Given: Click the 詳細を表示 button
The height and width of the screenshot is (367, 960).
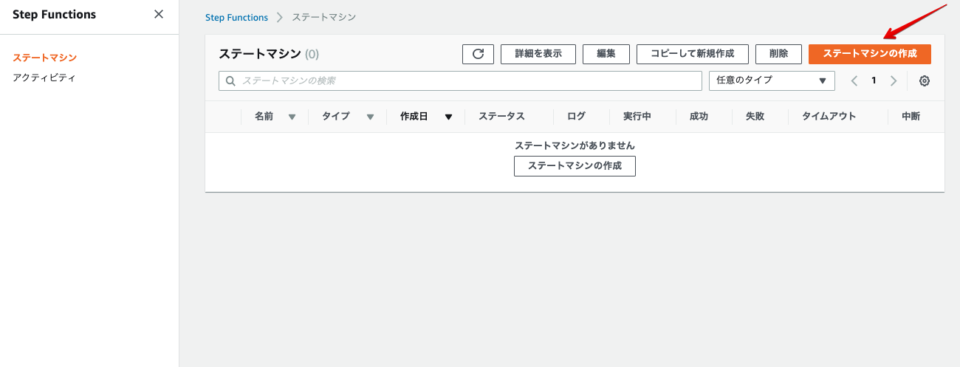Looking at the screenshot, I should tap(538, 54).
